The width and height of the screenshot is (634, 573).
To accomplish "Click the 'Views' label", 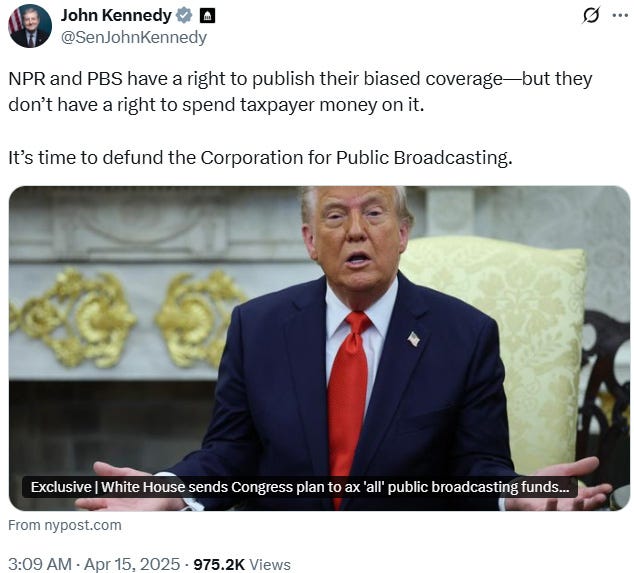I will coord(270,565).
